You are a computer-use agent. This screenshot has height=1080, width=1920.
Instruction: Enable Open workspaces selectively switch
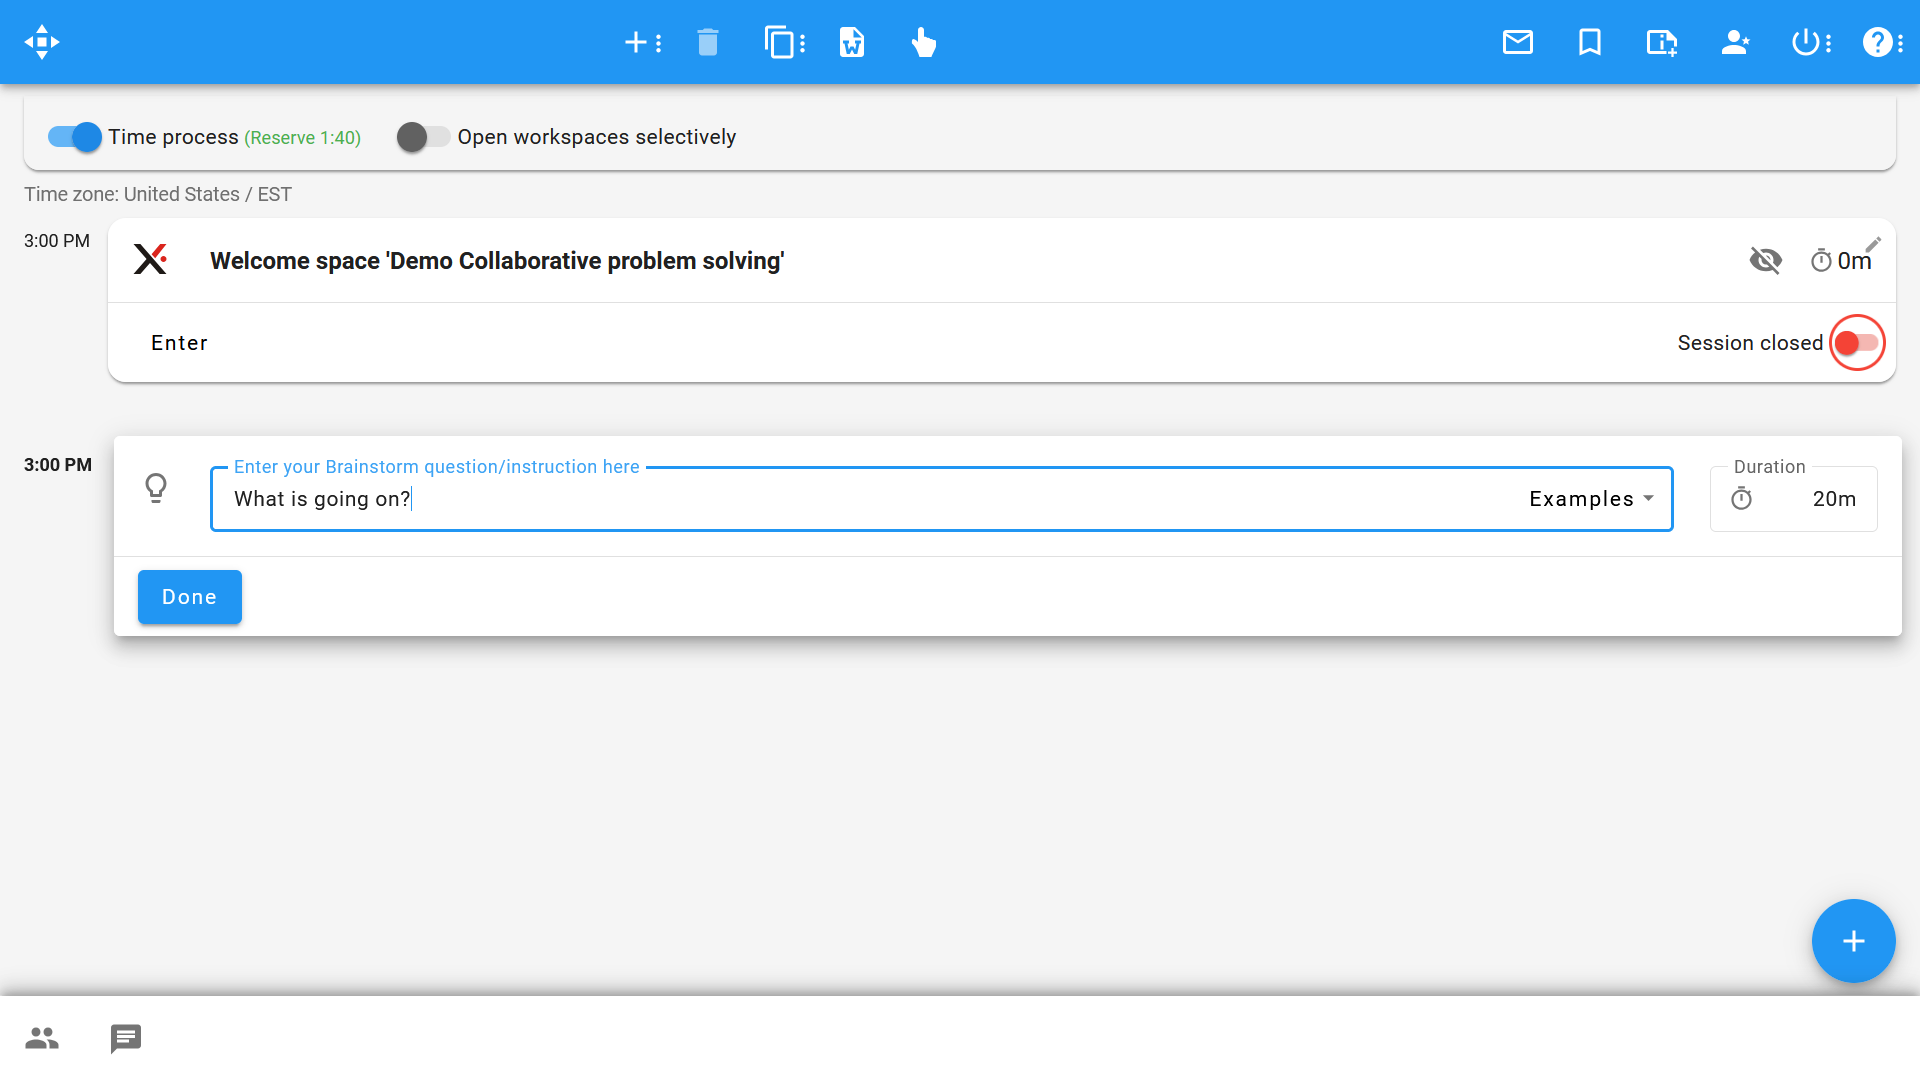pyautogui.click(x=423, y=137)
